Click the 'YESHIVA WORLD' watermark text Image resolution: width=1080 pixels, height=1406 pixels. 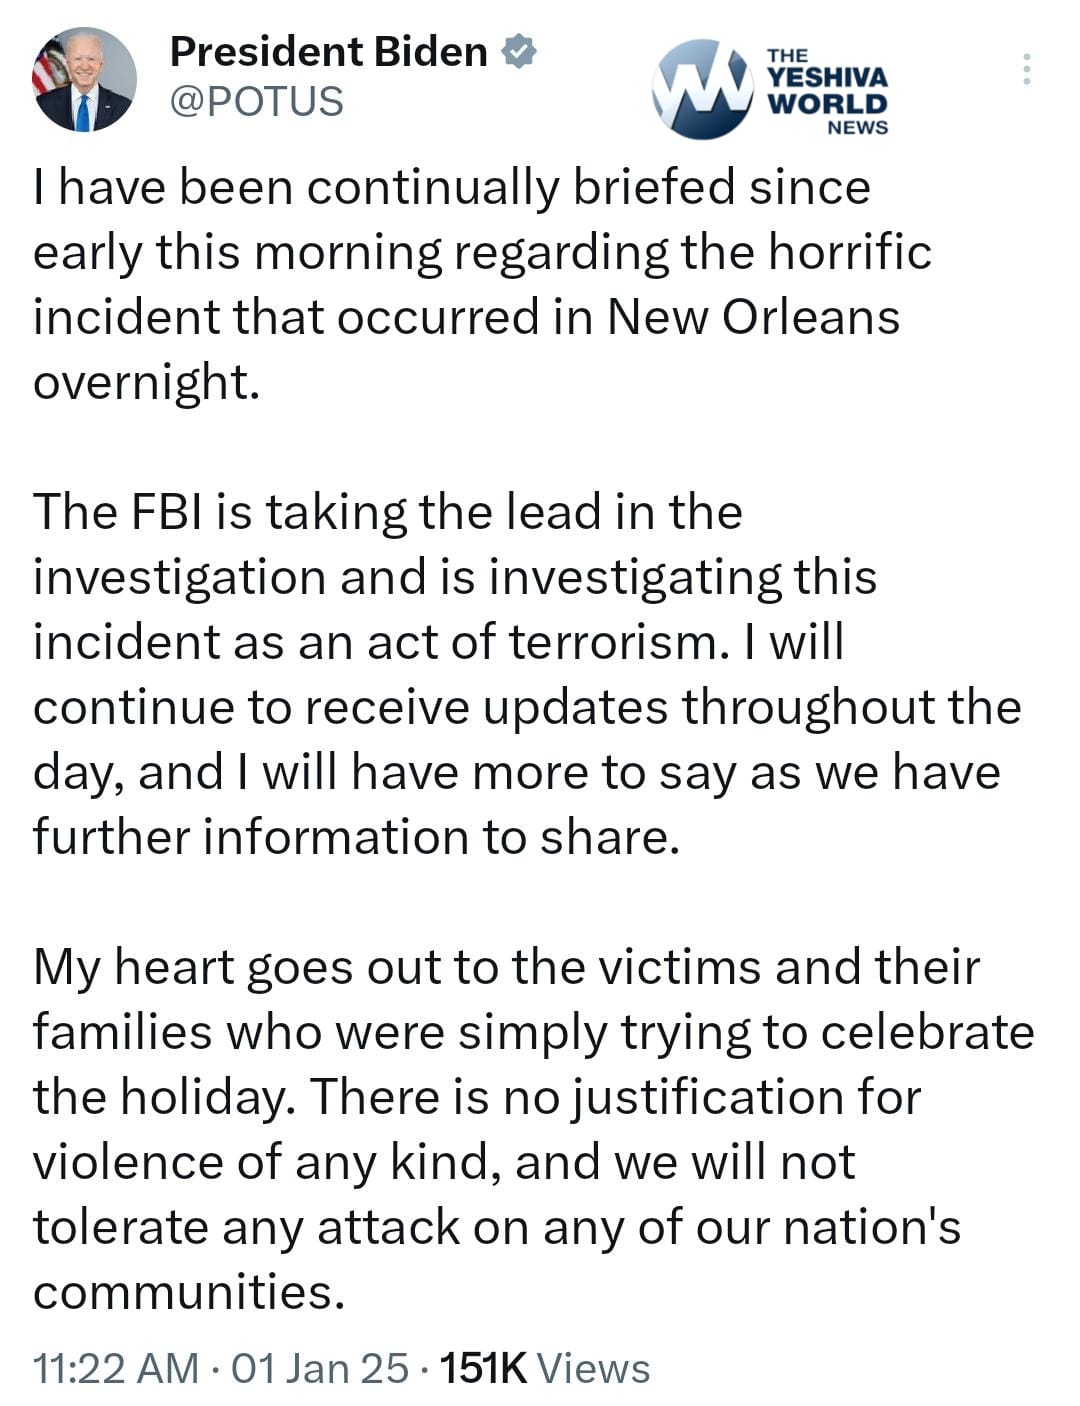[827, 90]
